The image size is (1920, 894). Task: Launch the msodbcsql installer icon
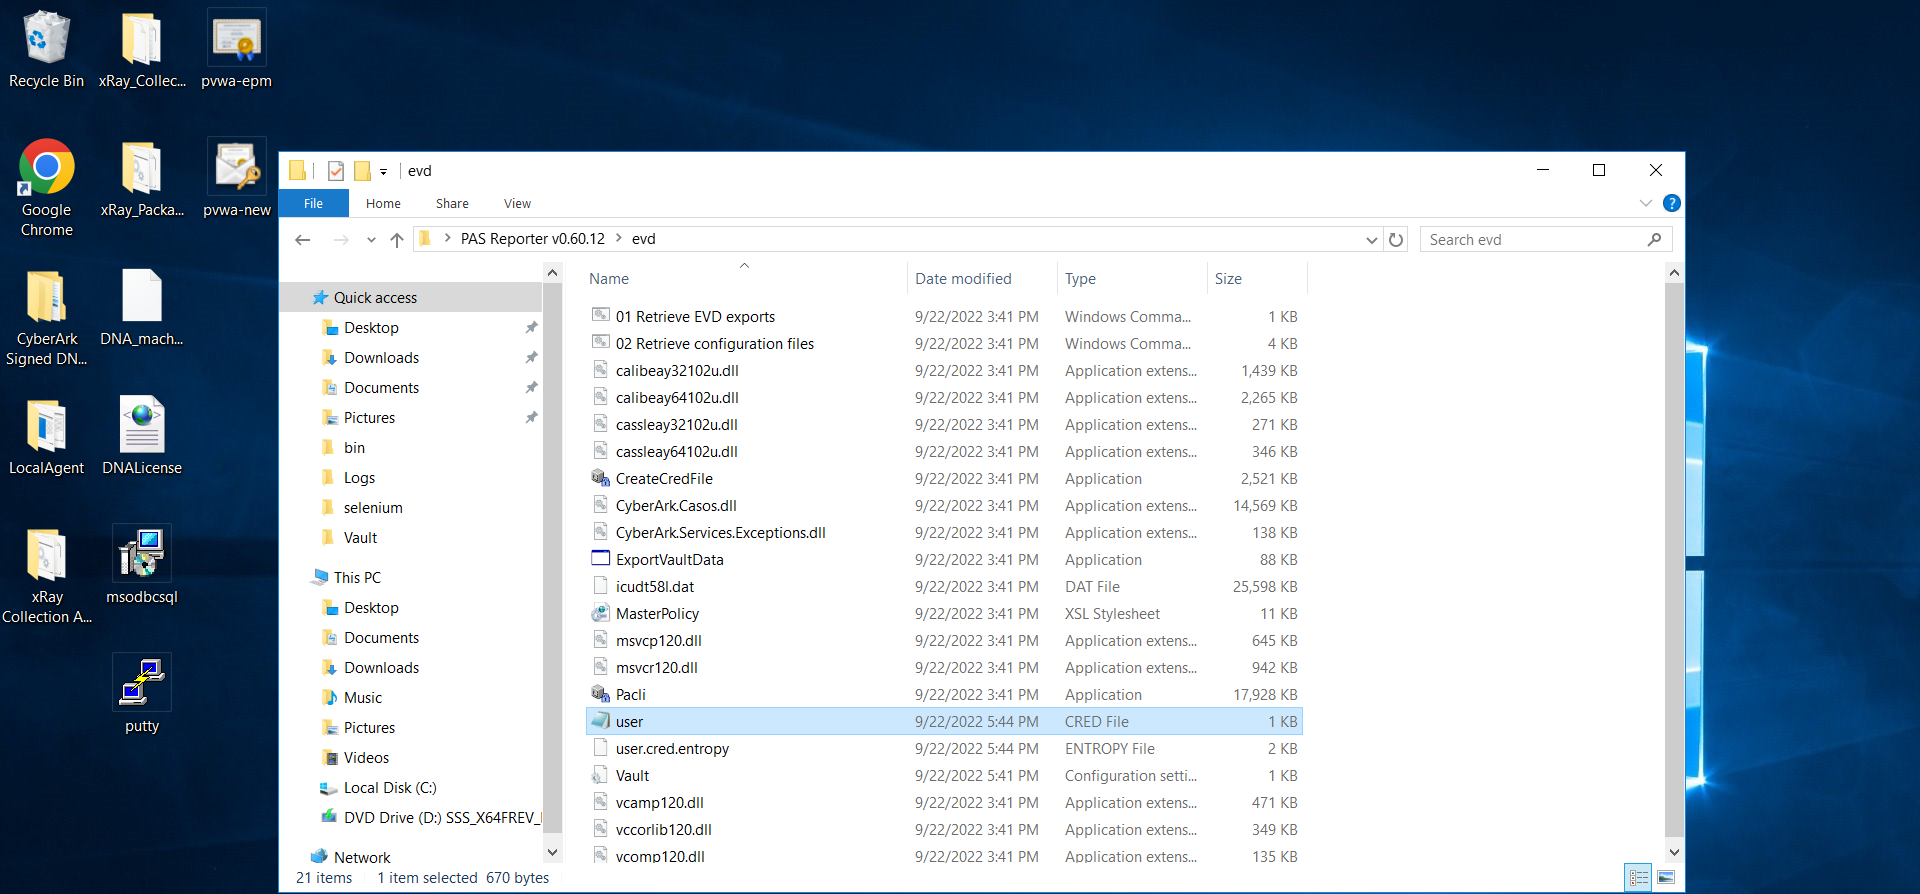(x=142, y=566)
